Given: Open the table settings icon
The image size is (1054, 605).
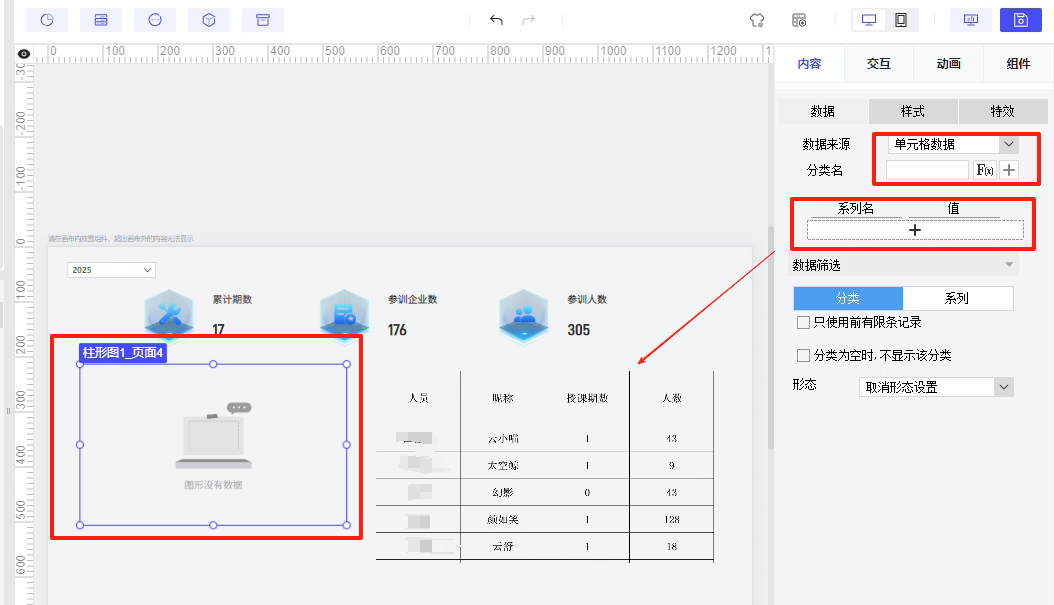Looking at the screenshot, I should (x=799, y=20).
